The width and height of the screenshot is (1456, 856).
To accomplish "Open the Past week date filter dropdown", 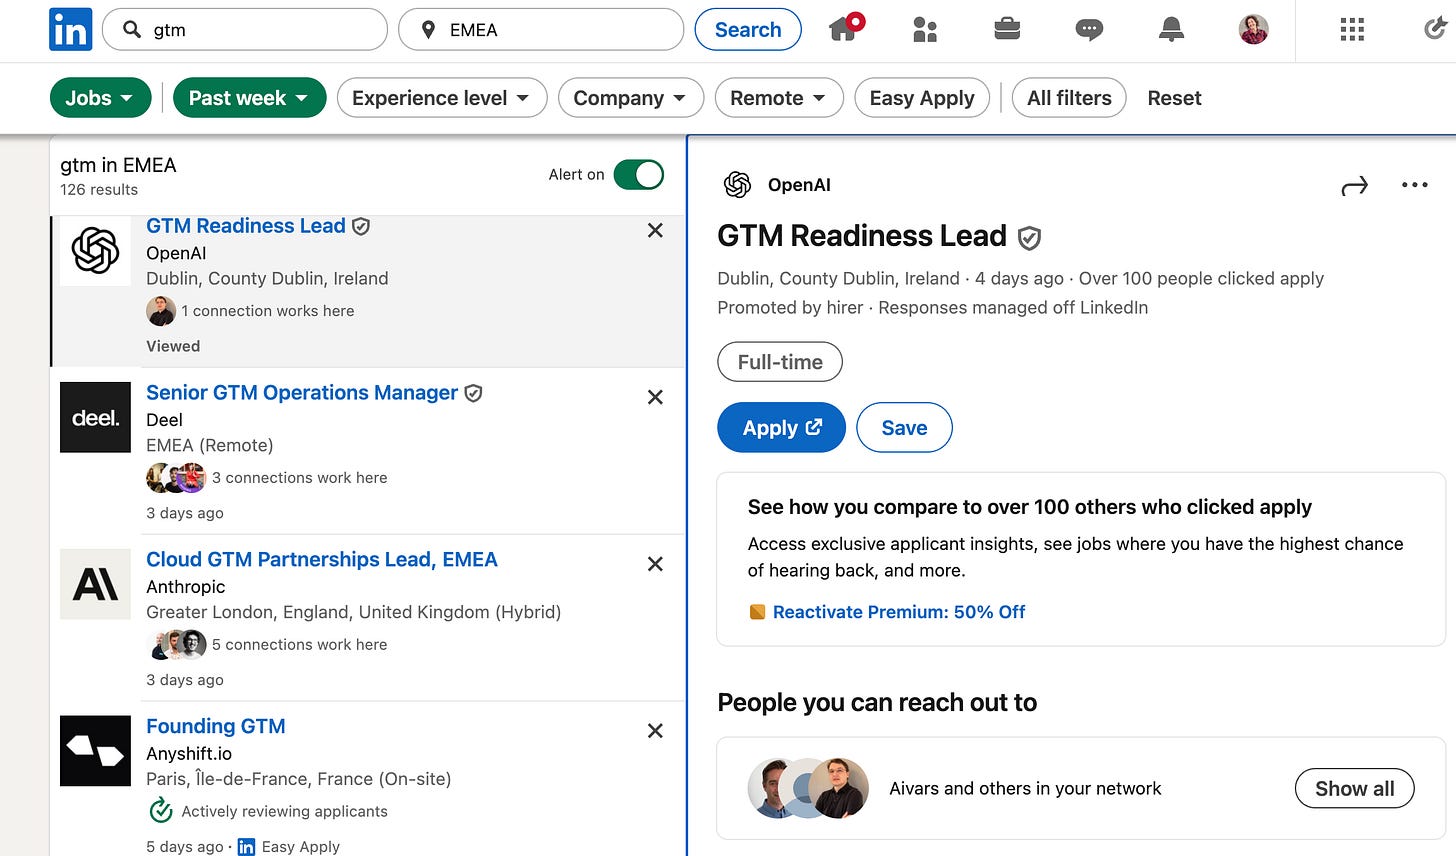I will tap(250, 98).
